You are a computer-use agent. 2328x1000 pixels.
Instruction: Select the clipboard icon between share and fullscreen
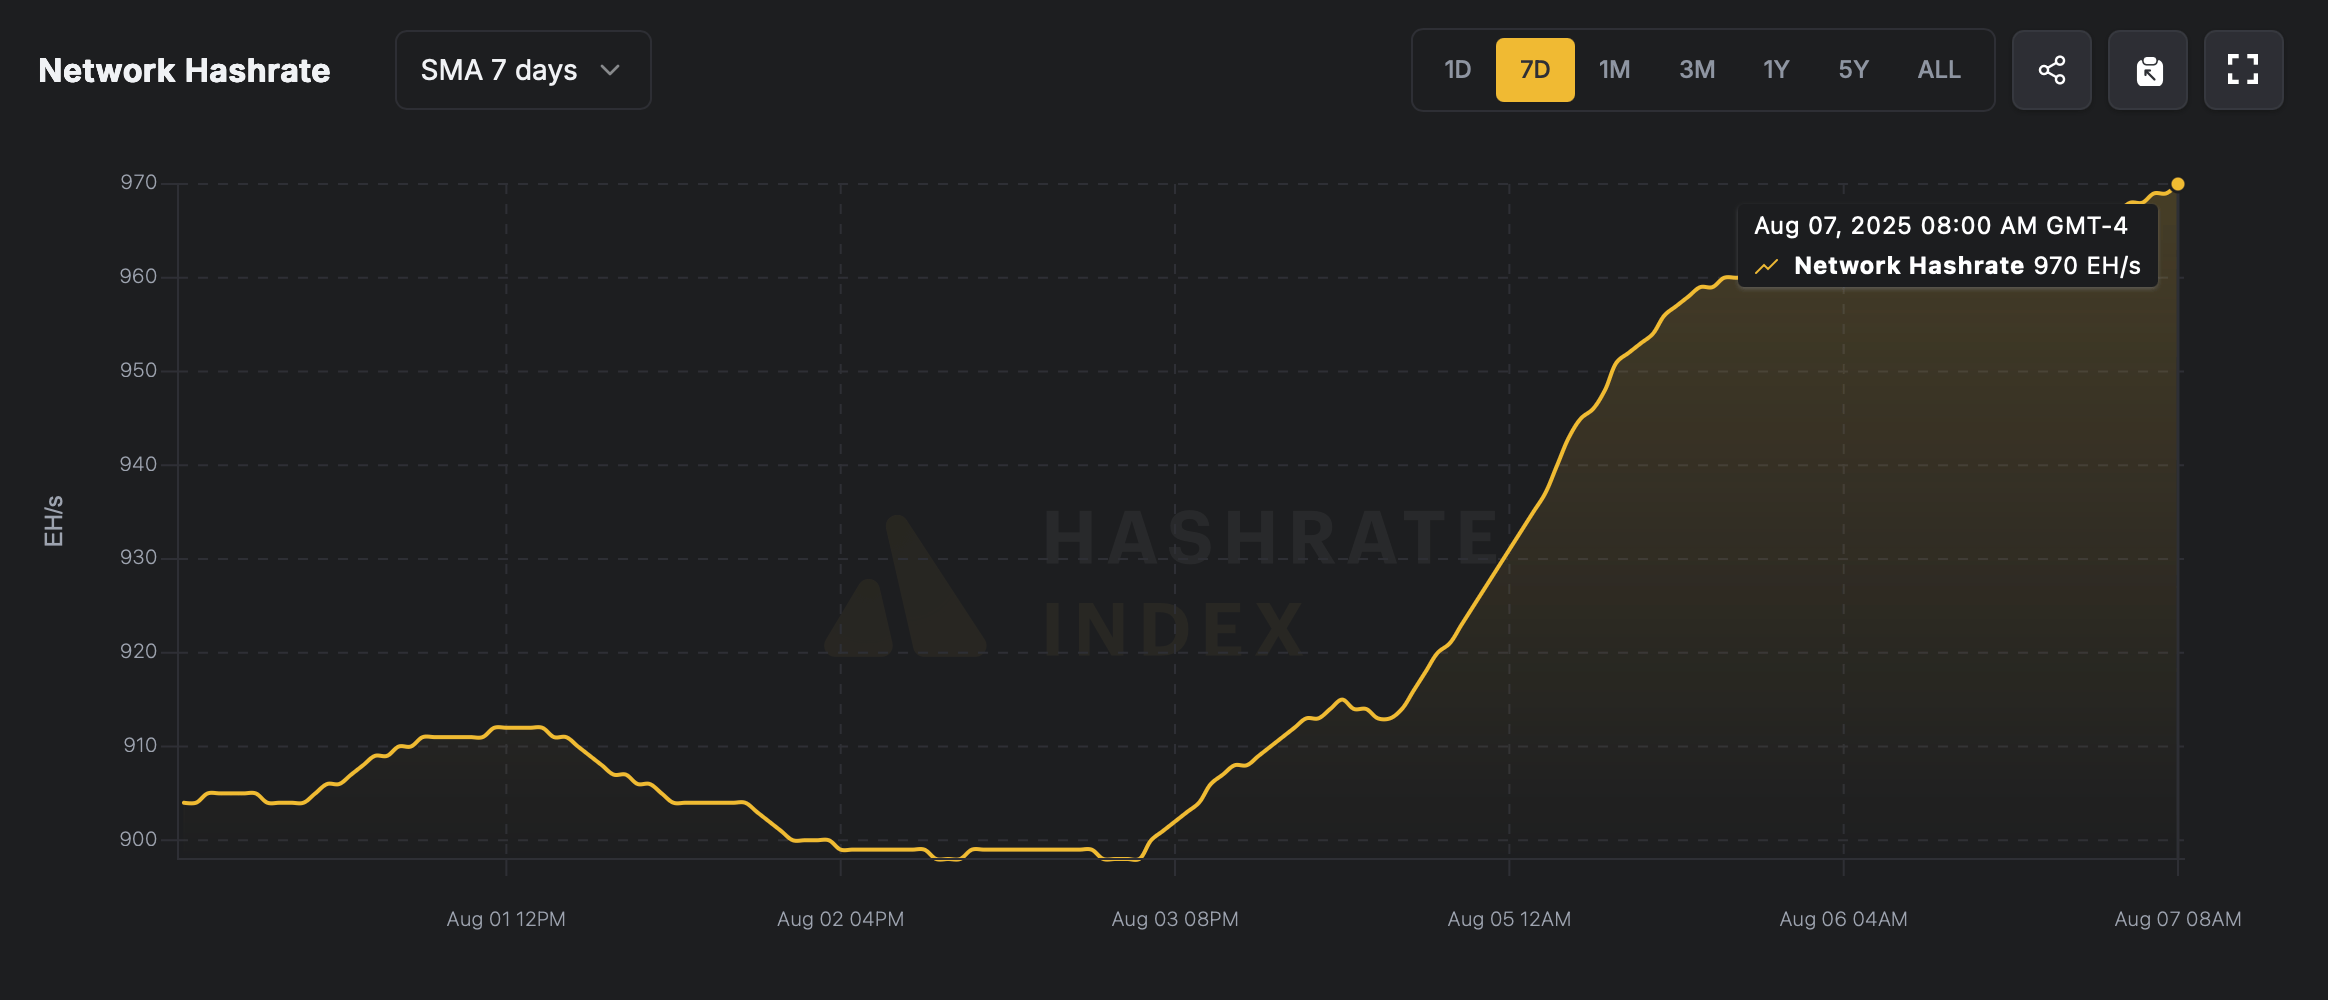[2148, 69]
